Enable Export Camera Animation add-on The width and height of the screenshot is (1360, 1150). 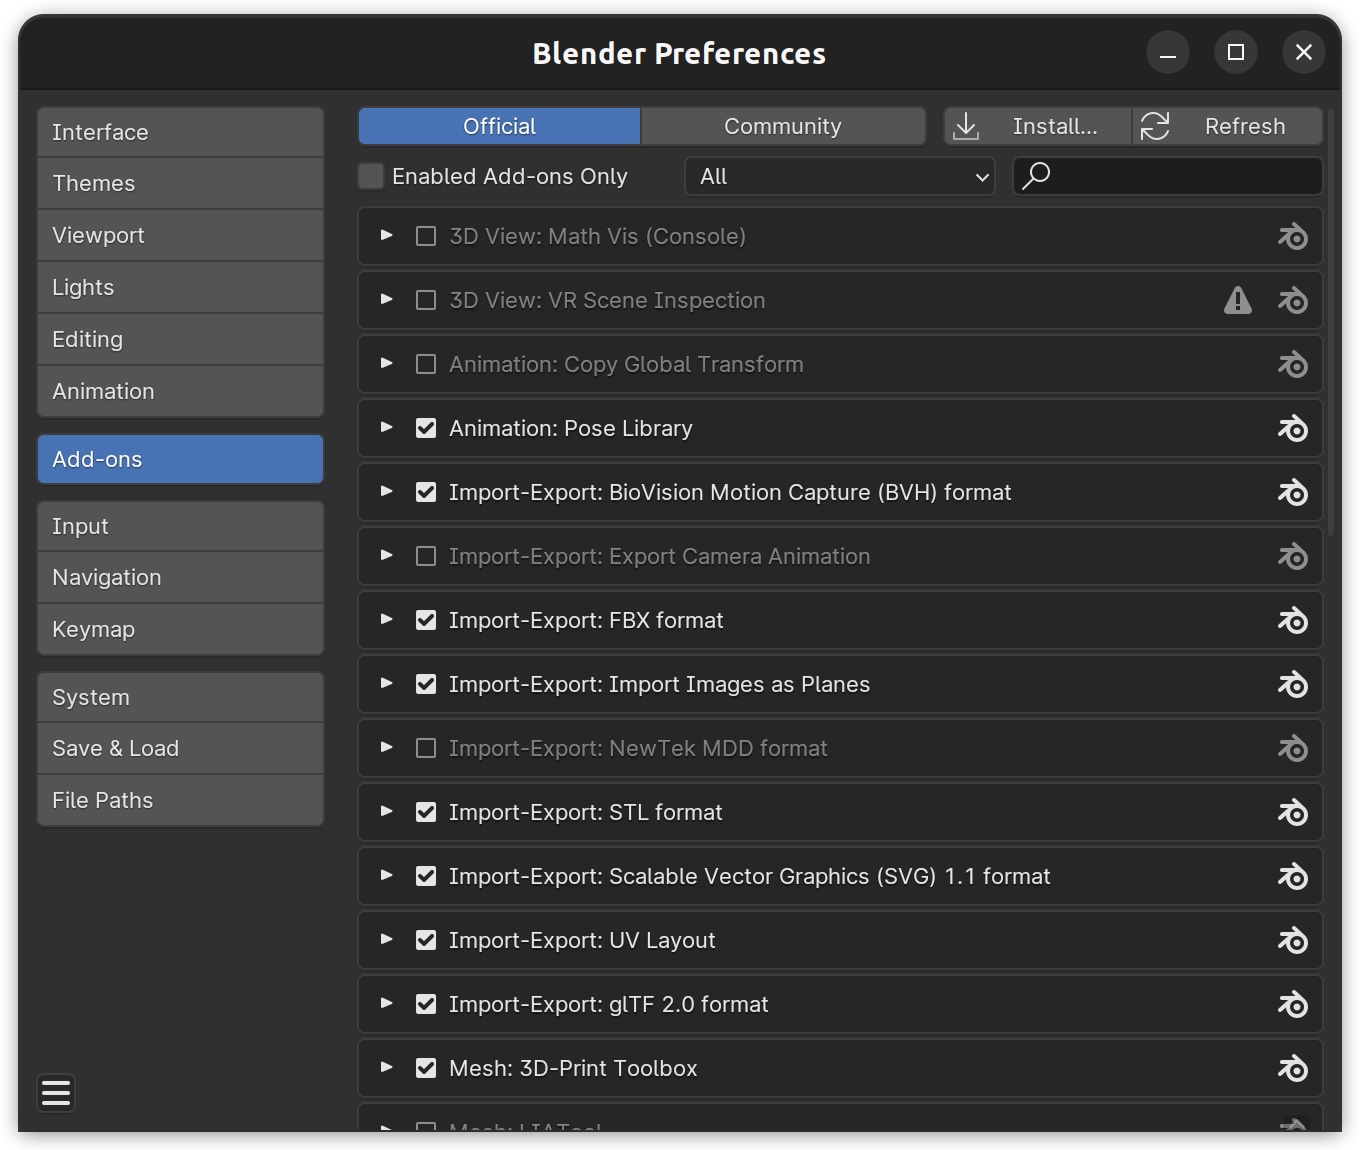coord(426,556)
